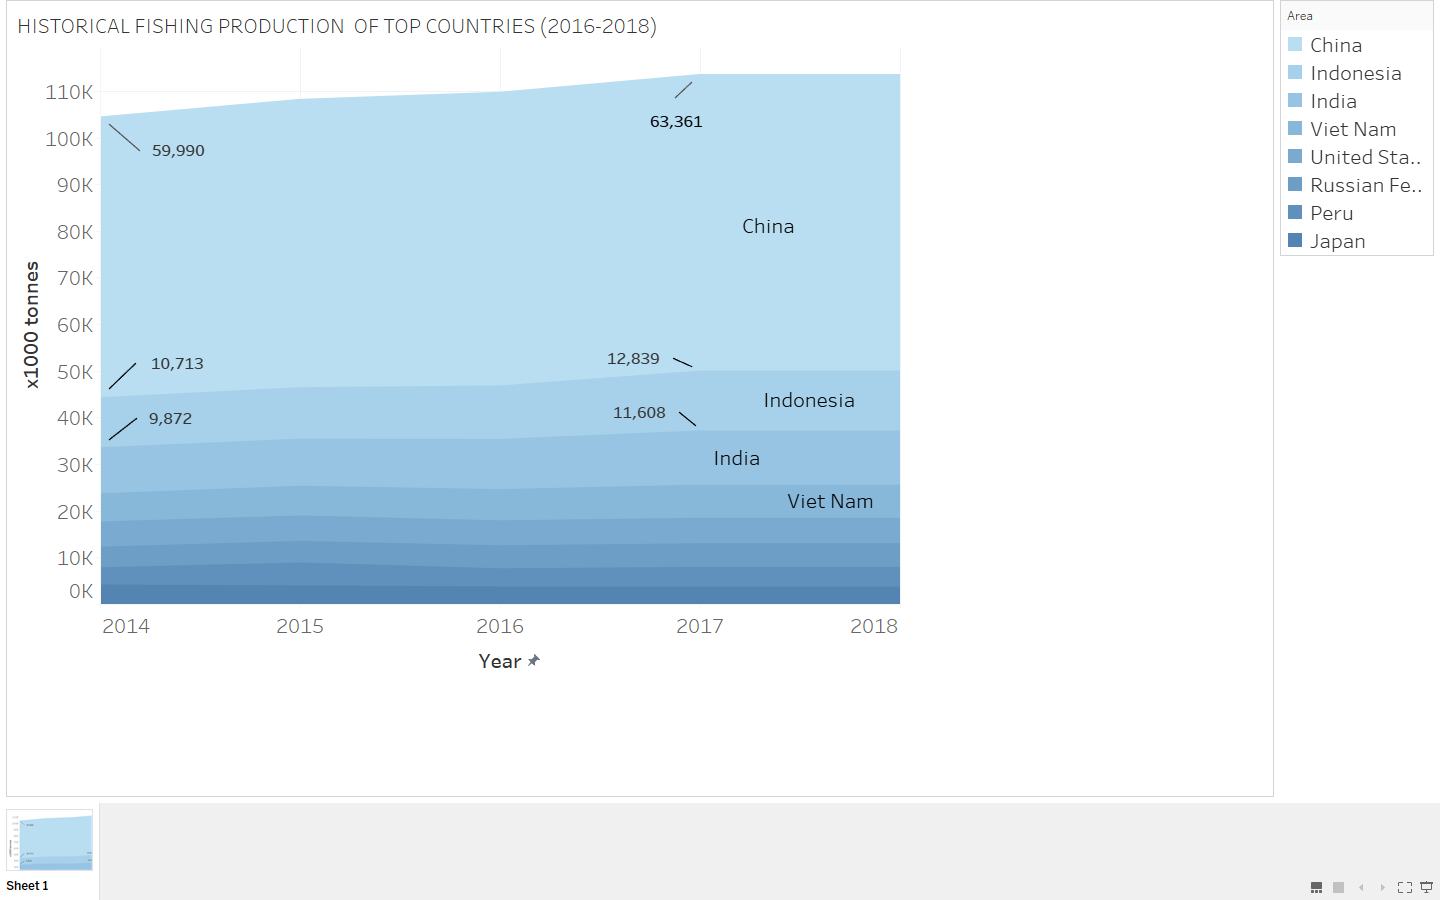Screen dimensions: 1440x900
Task: Highlight Indonesia in the Area legend
Action: (1355, 73)
